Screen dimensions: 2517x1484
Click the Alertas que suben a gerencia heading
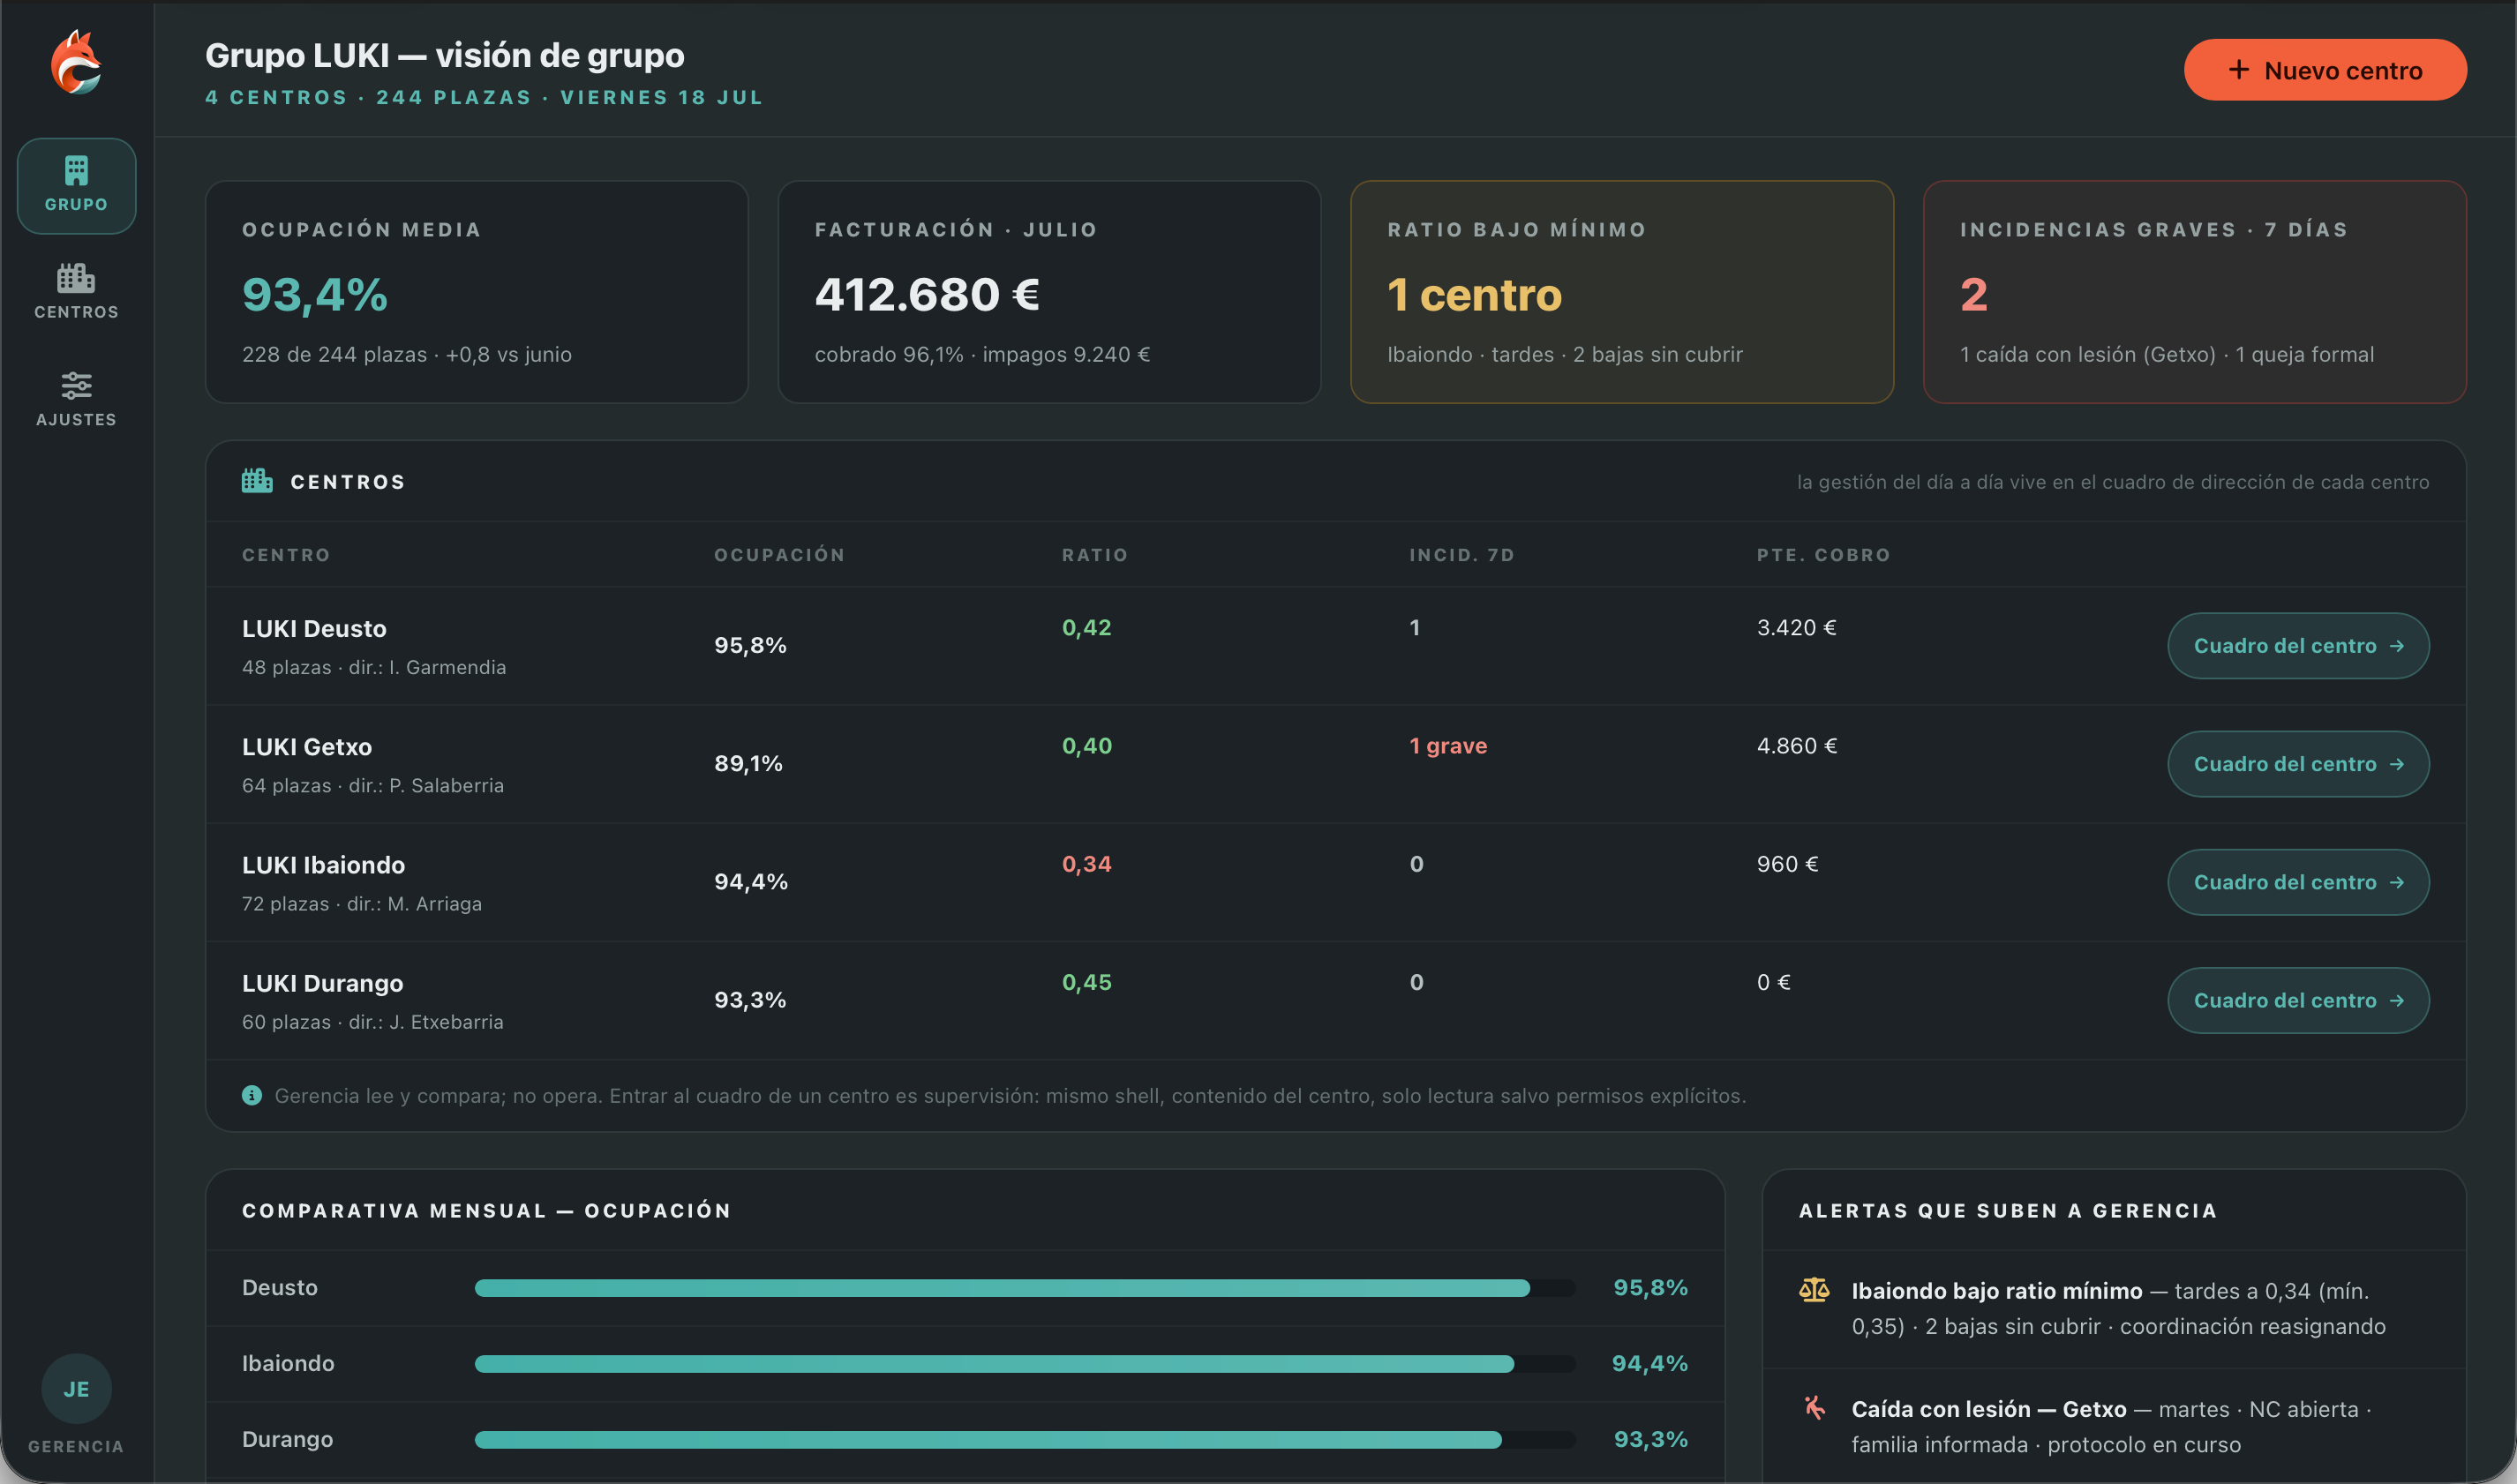[2008, 1211]
